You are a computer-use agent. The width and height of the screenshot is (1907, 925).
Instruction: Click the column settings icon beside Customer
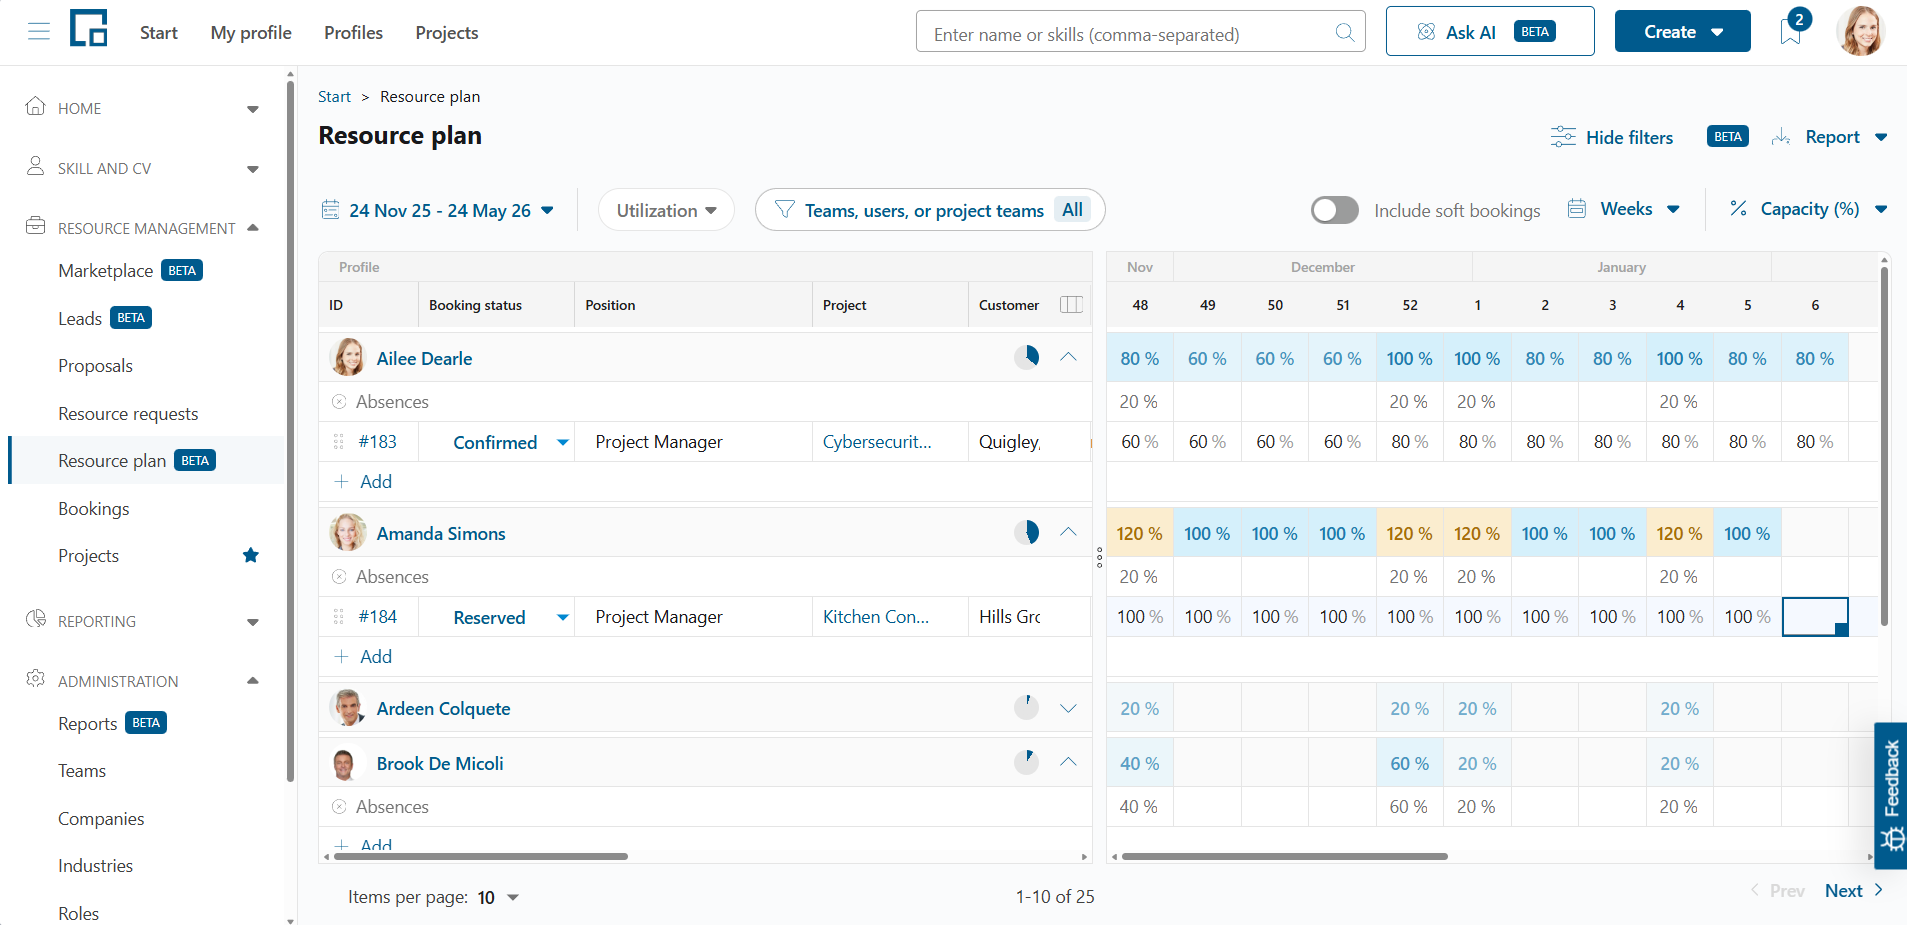click(1071, 305)
